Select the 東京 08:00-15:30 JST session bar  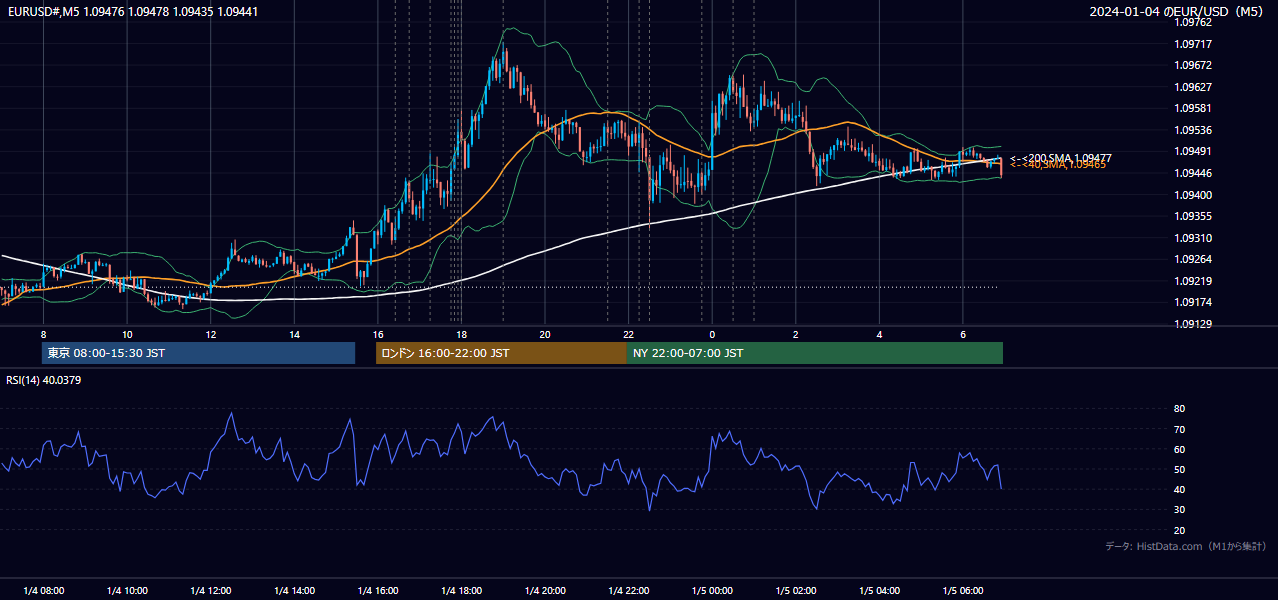pyautogui.click(x=198, y=353)
